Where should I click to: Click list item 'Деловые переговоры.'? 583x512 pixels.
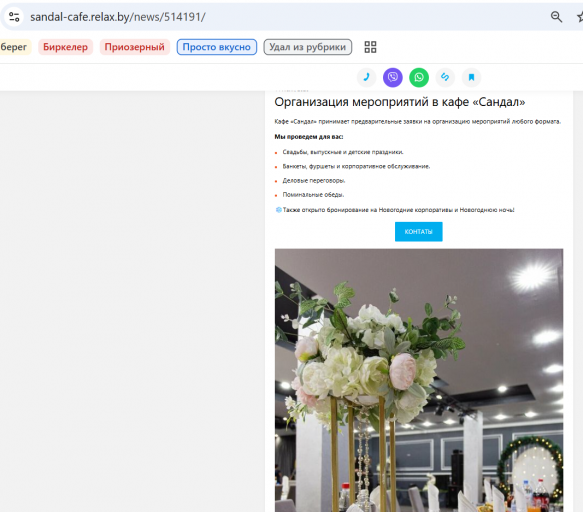click(x=314, y=181)
